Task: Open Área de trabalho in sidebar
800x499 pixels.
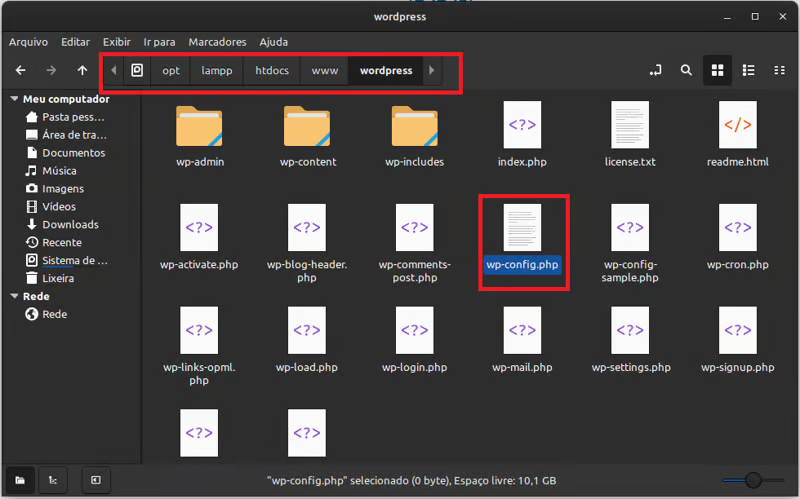Action: (x=66, y=135)
